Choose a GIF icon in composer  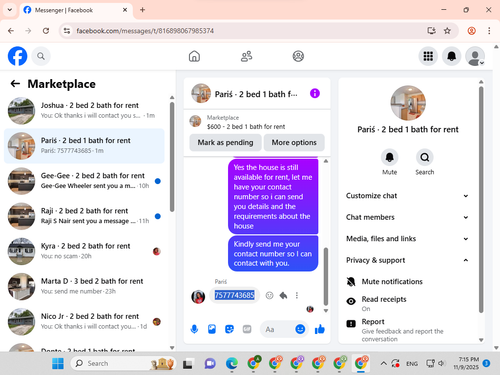(247, 329)
